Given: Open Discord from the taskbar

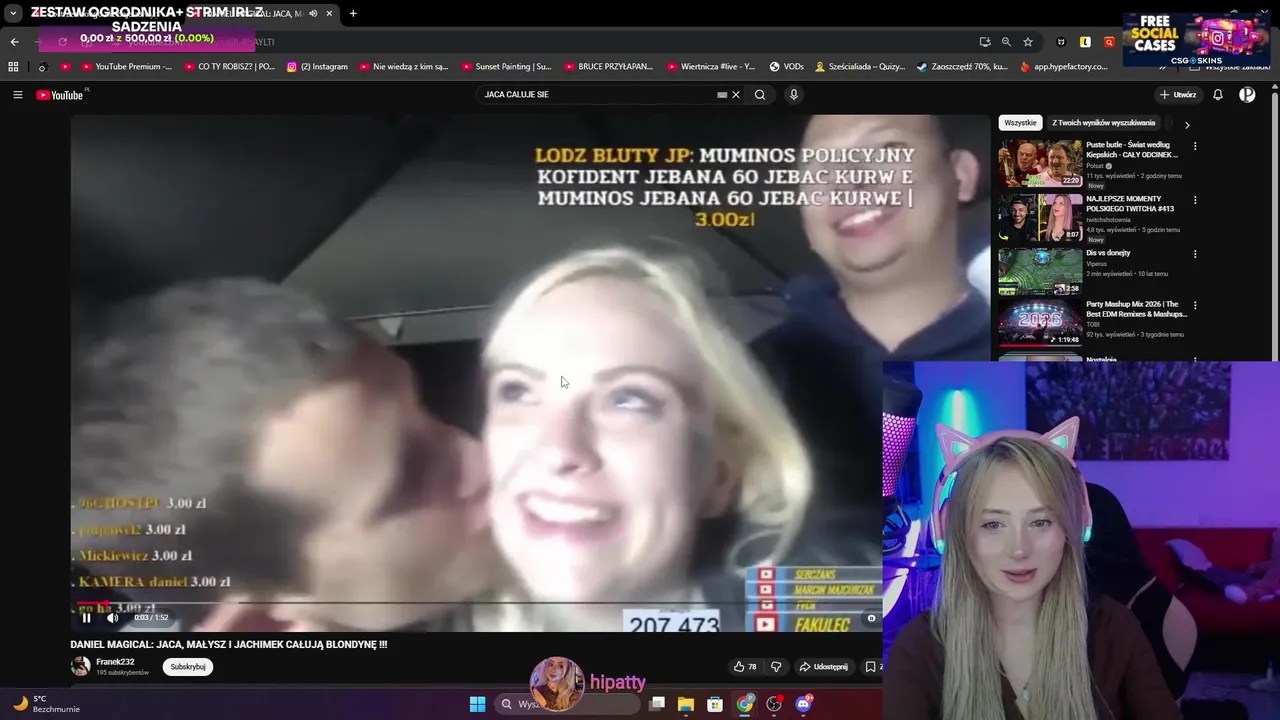Looking at the screenshot, I should pos(803,704).
